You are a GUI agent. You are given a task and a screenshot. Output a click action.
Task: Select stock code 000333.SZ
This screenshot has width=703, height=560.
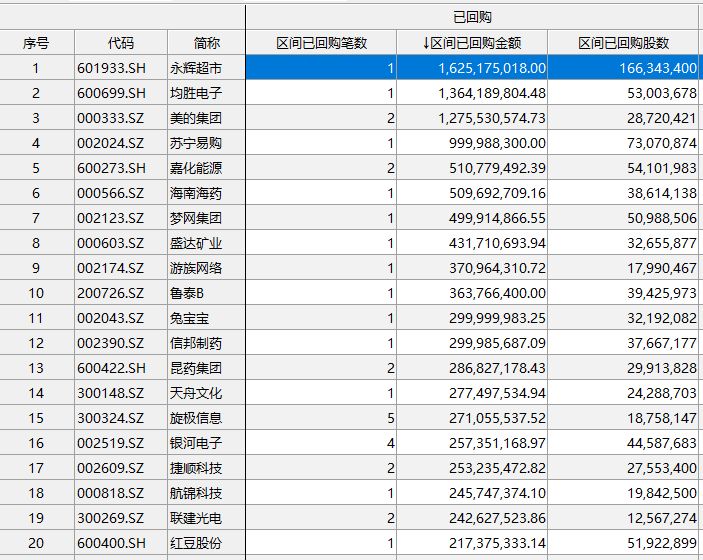111,118
